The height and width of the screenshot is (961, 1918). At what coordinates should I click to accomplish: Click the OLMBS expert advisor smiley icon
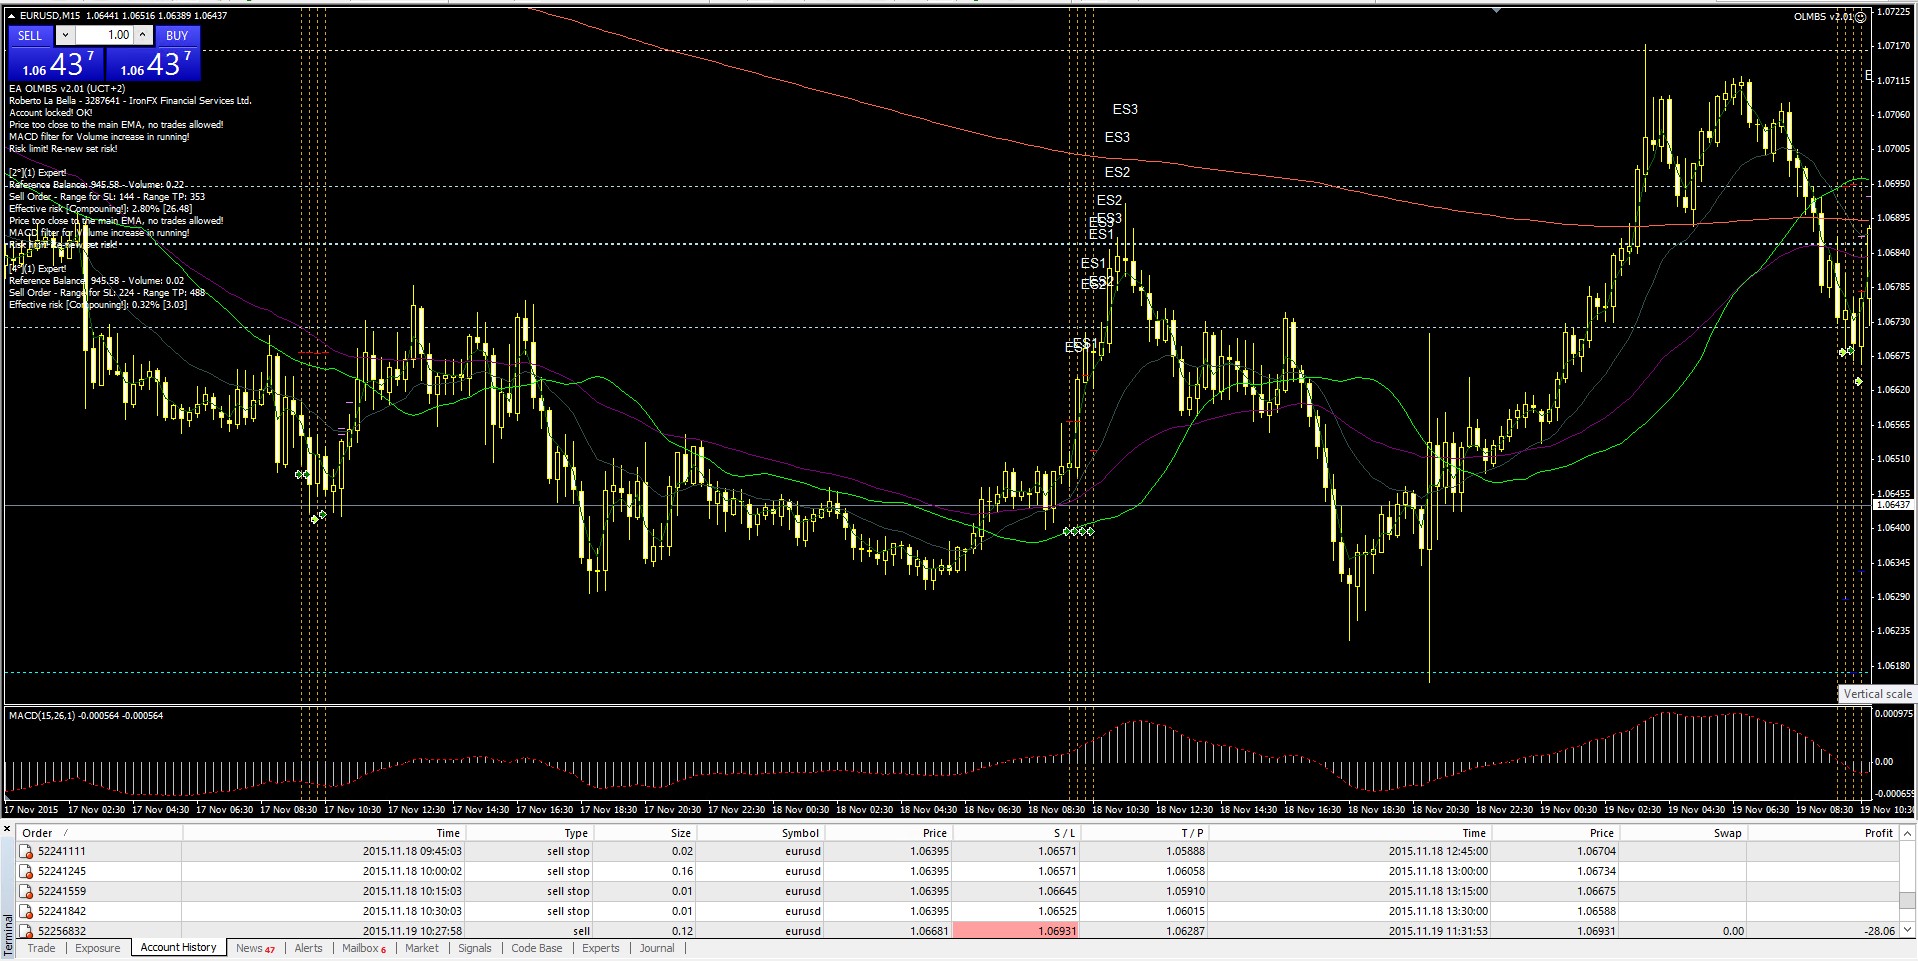(x=1860, y=17)
